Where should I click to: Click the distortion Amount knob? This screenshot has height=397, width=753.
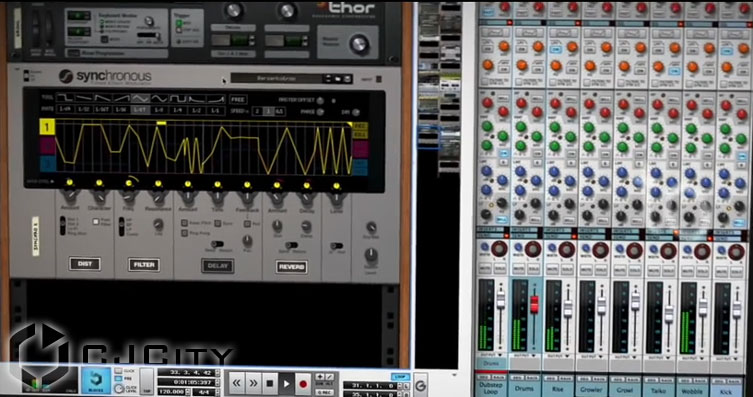click(x=70, y=195)
